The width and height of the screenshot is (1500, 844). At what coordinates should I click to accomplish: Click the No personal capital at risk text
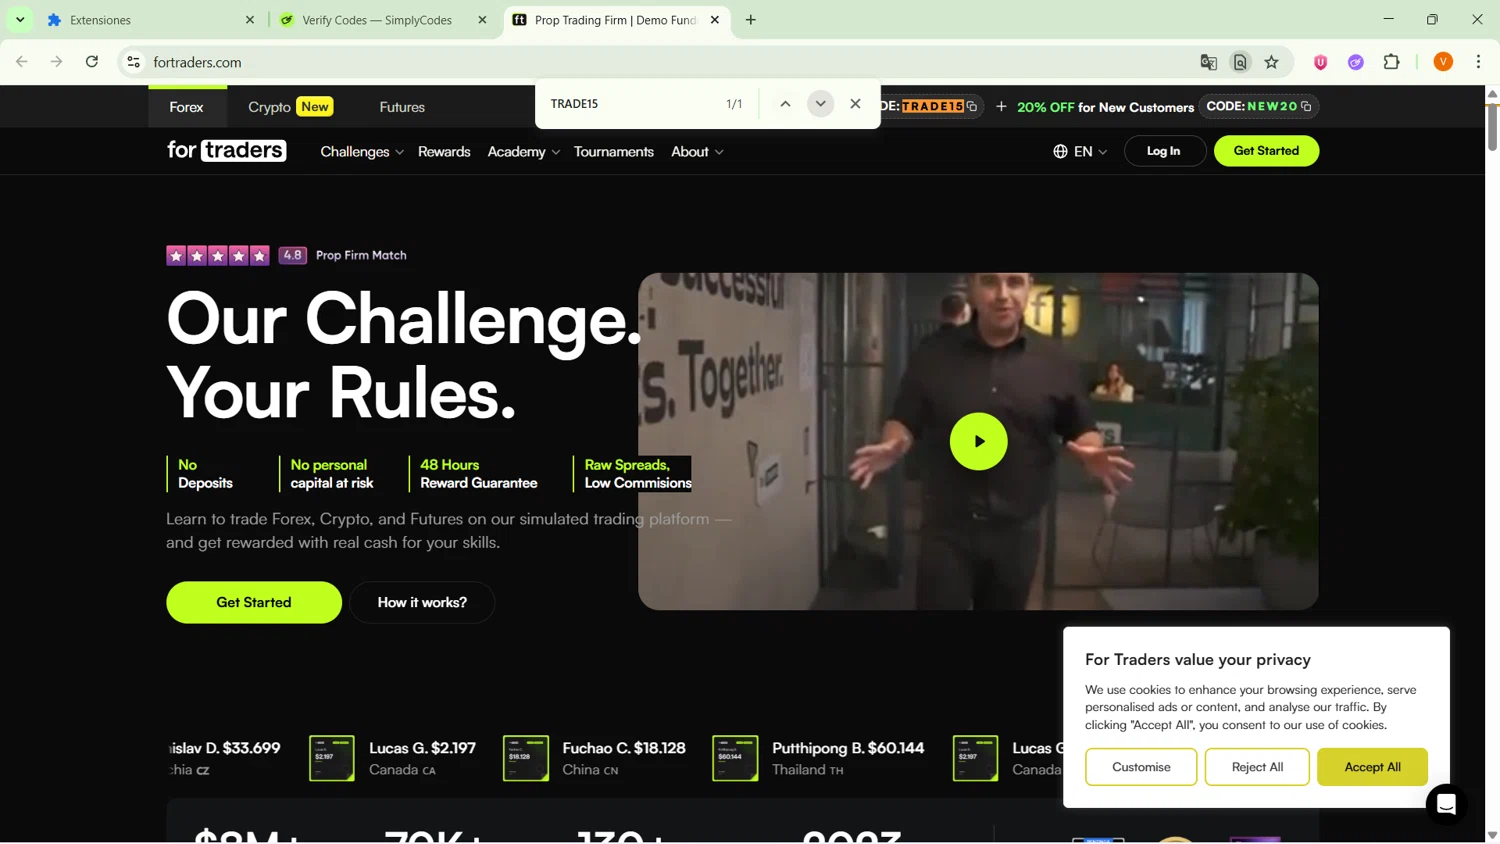coord(332,474)
